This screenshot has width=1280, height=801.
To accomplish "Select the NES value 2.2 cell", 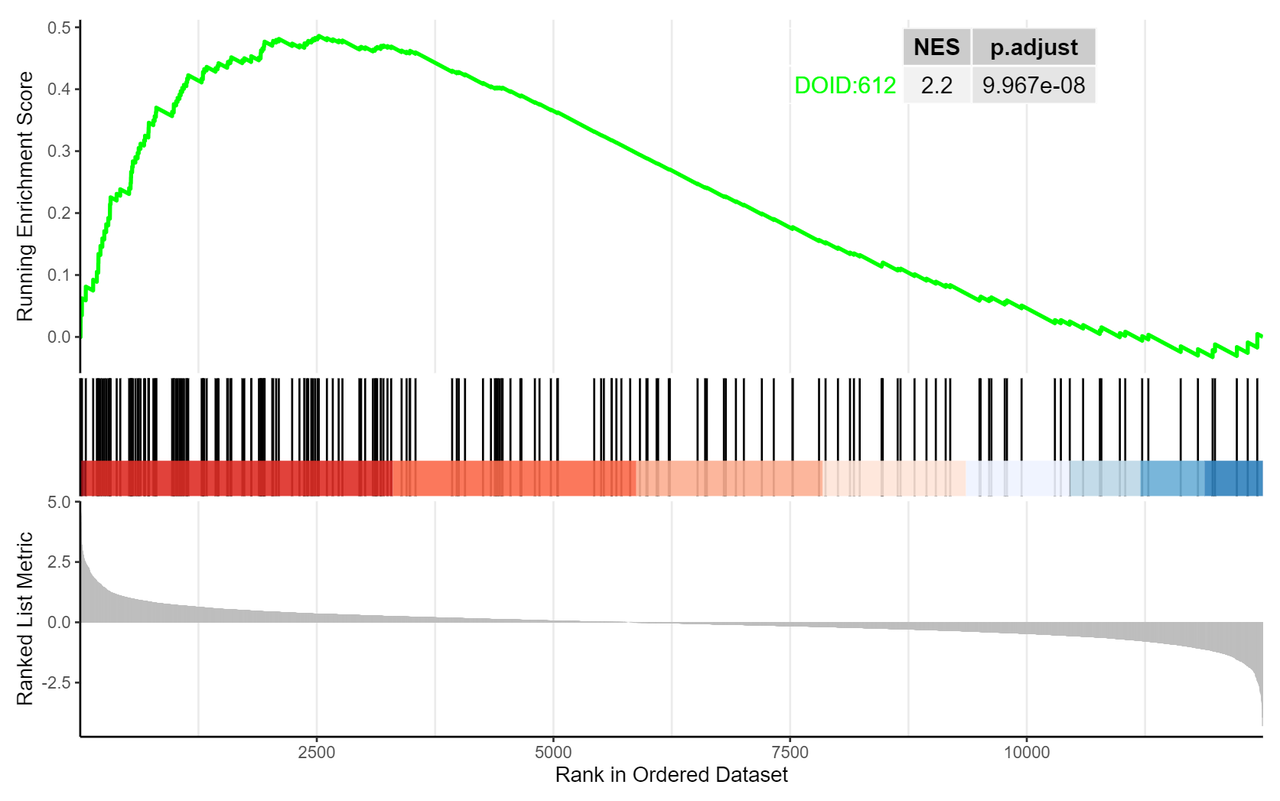I will [936, 85].
